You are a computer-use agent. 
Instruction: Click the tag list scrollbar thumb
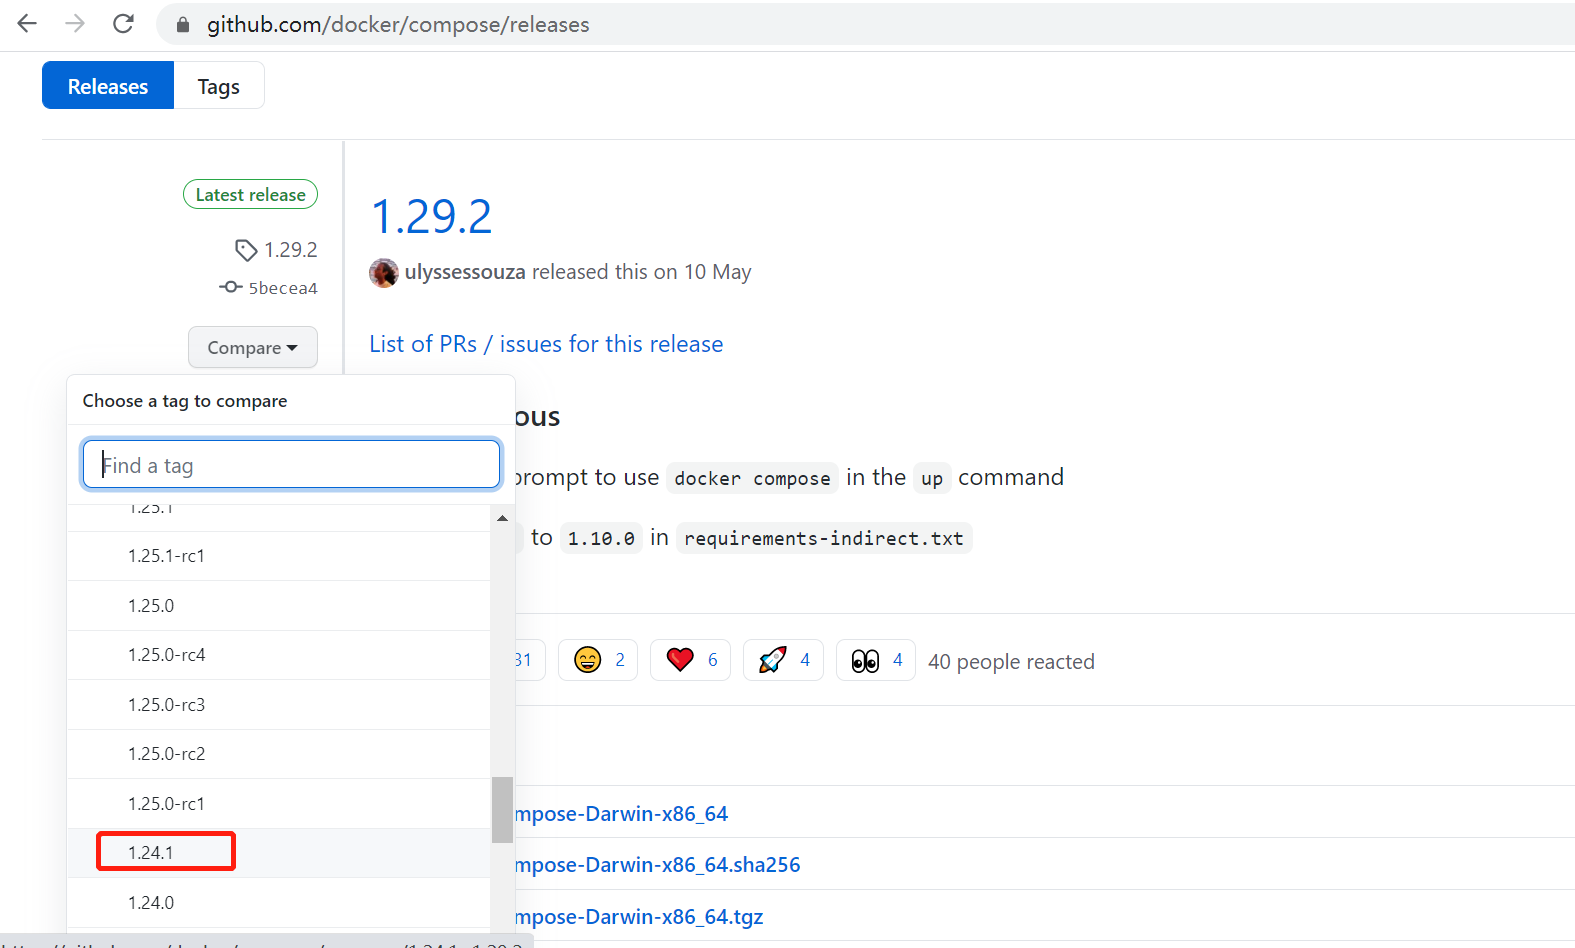pos(502,810)
